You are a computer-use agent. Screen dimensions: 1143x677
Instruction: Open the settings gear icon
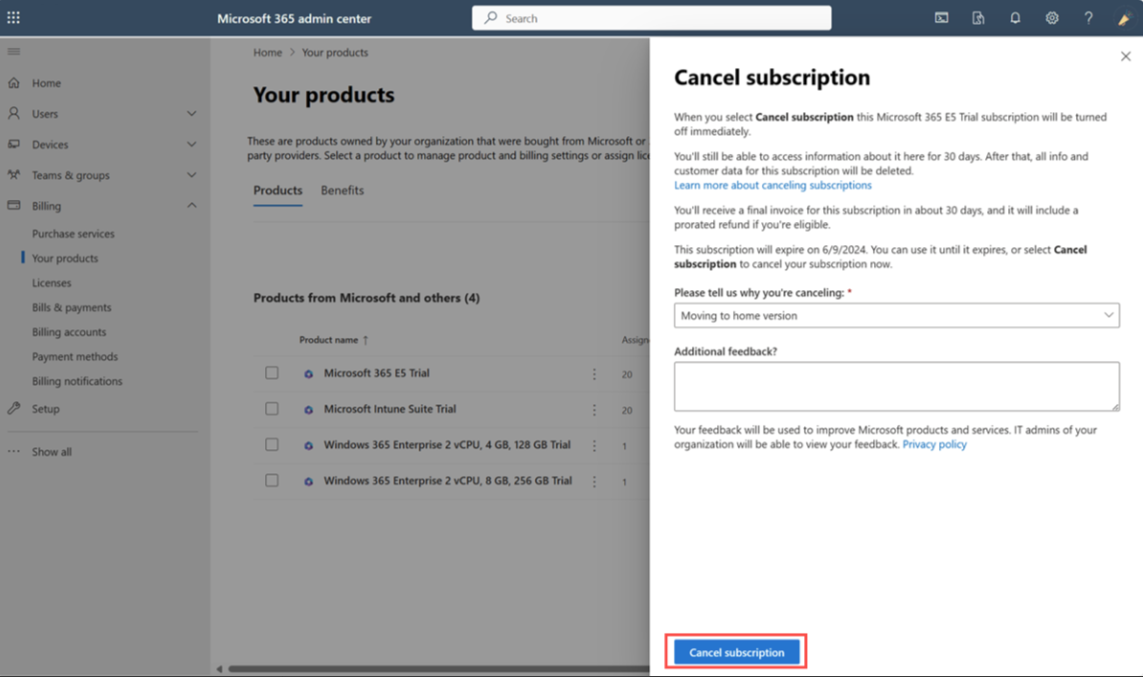click(1052, 17)
